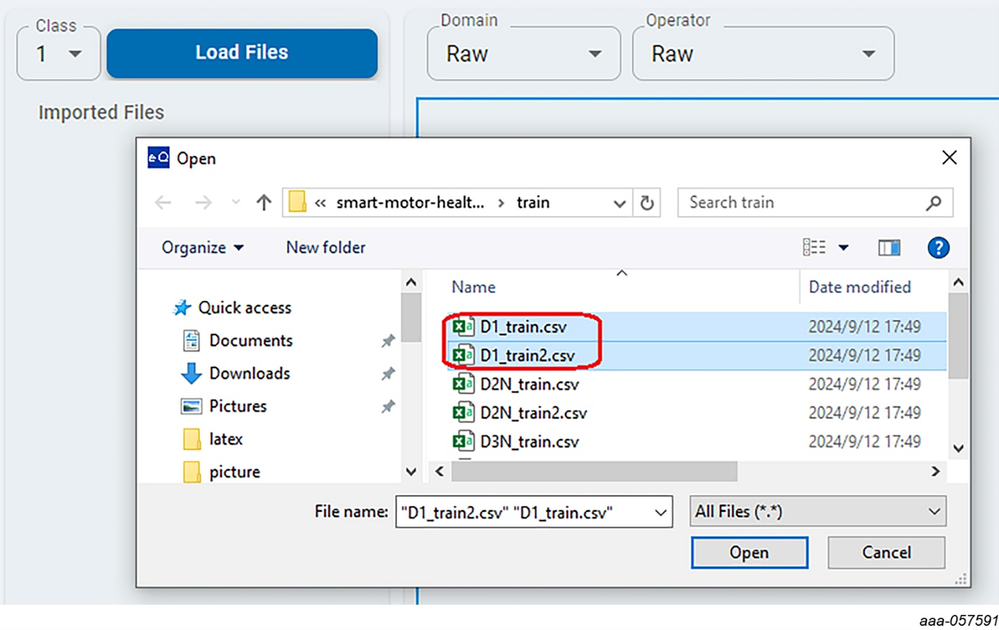Click the Cancel button
This screenshot has width=999, height=630.
point(886,552)
